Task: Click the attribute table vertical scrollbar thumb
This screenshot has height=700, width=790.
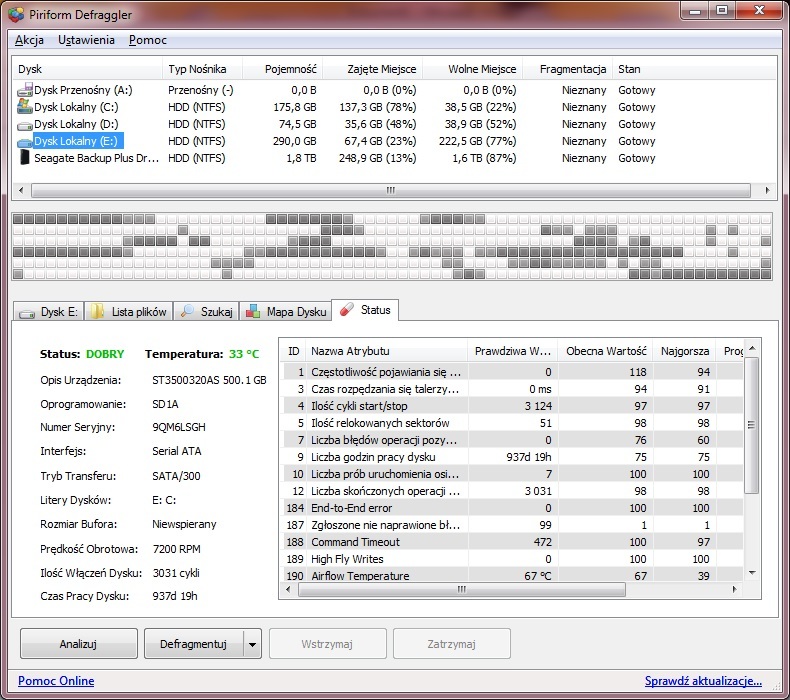Action: pyautogui.click(x=751, y=425)
